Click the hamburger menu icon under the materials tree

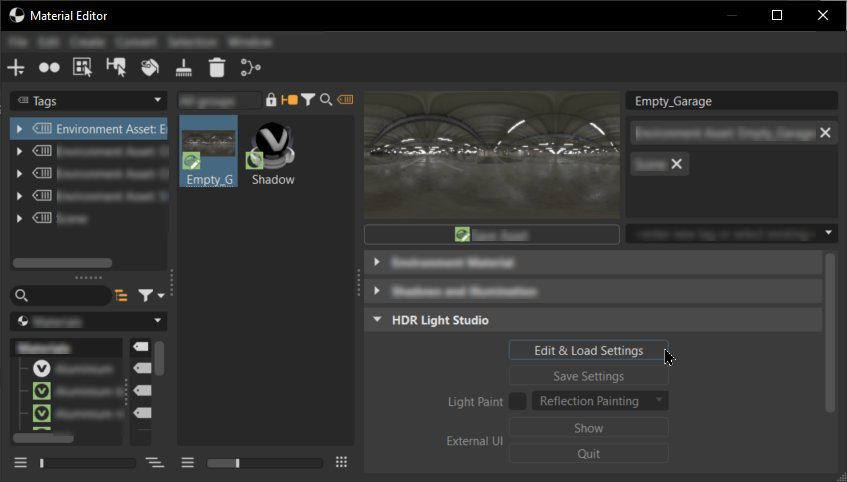[x=21, y=463]
